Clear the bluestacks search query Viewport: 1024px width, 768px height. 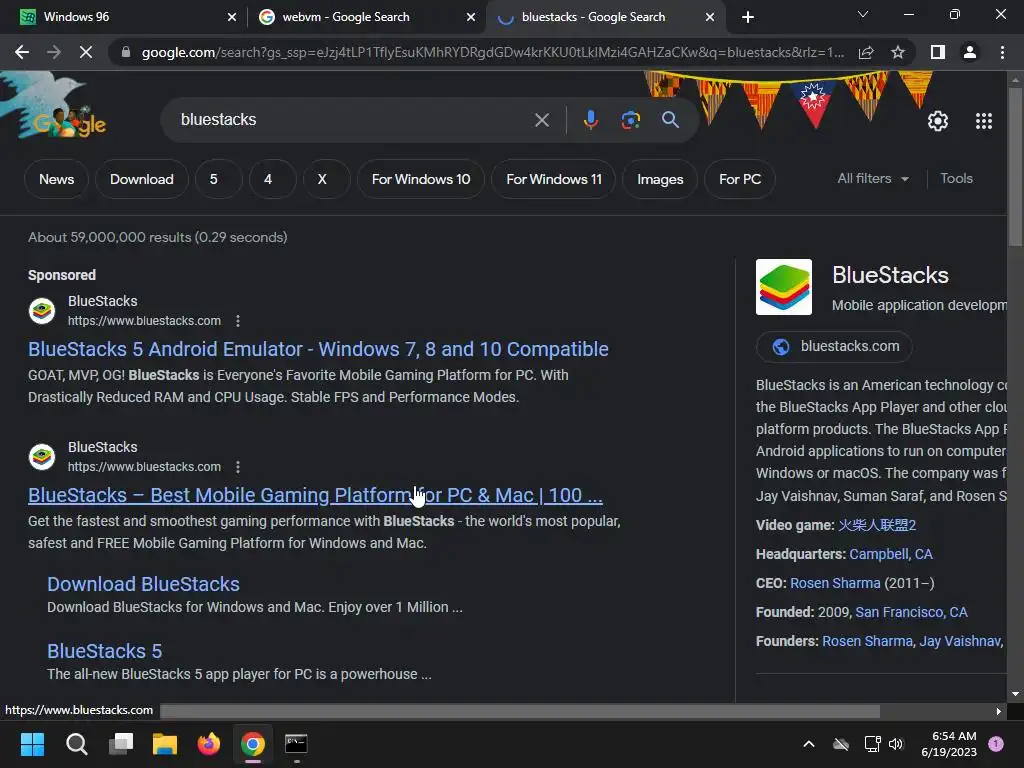click(541, 120)
